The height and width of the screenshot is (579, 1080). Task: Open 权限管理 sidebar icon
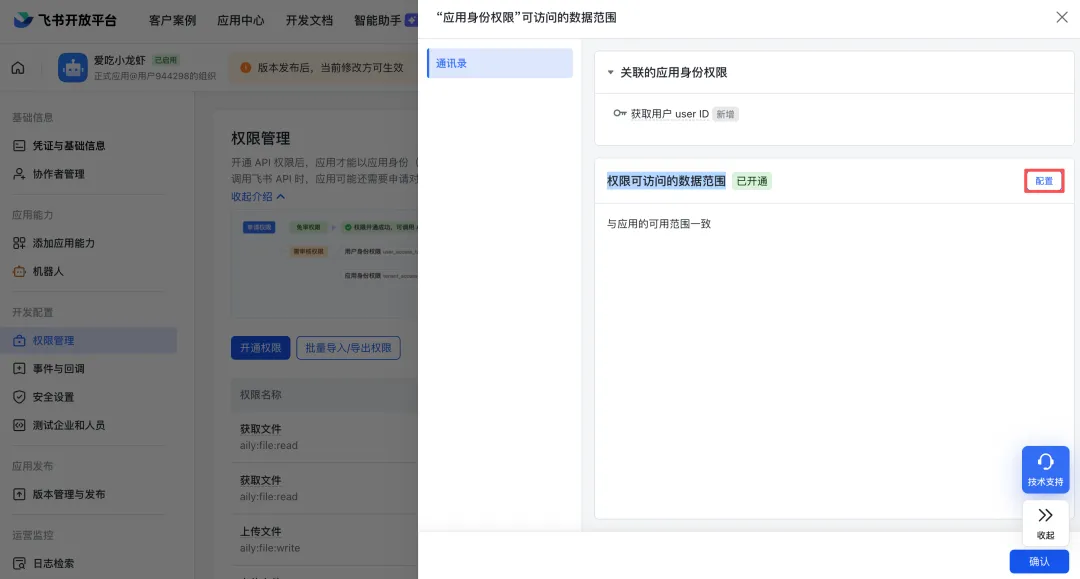pyautogui.click(x=19, y=340)
